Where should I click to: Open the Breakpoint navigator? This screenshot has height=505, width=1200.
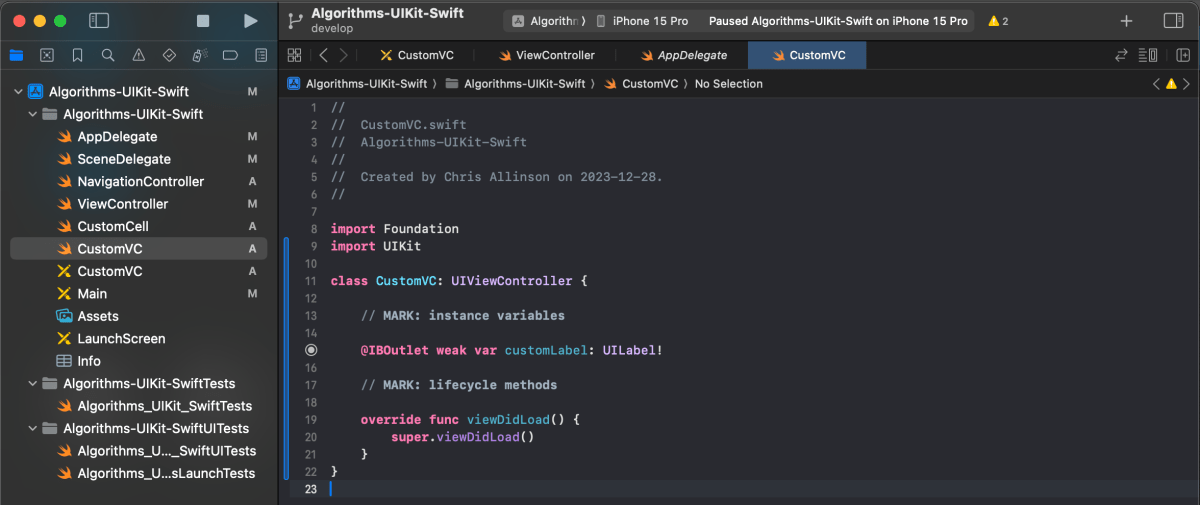click(230, 55)
